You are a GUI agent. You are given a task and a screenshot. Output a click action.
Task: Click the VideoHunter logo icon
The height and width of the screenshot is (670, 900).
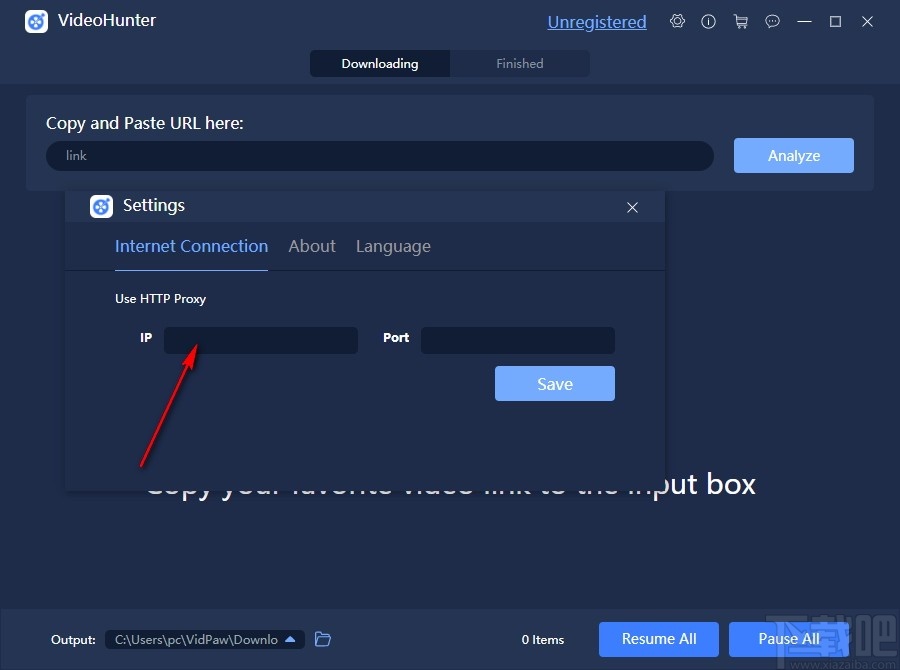[x=36, y=22]
